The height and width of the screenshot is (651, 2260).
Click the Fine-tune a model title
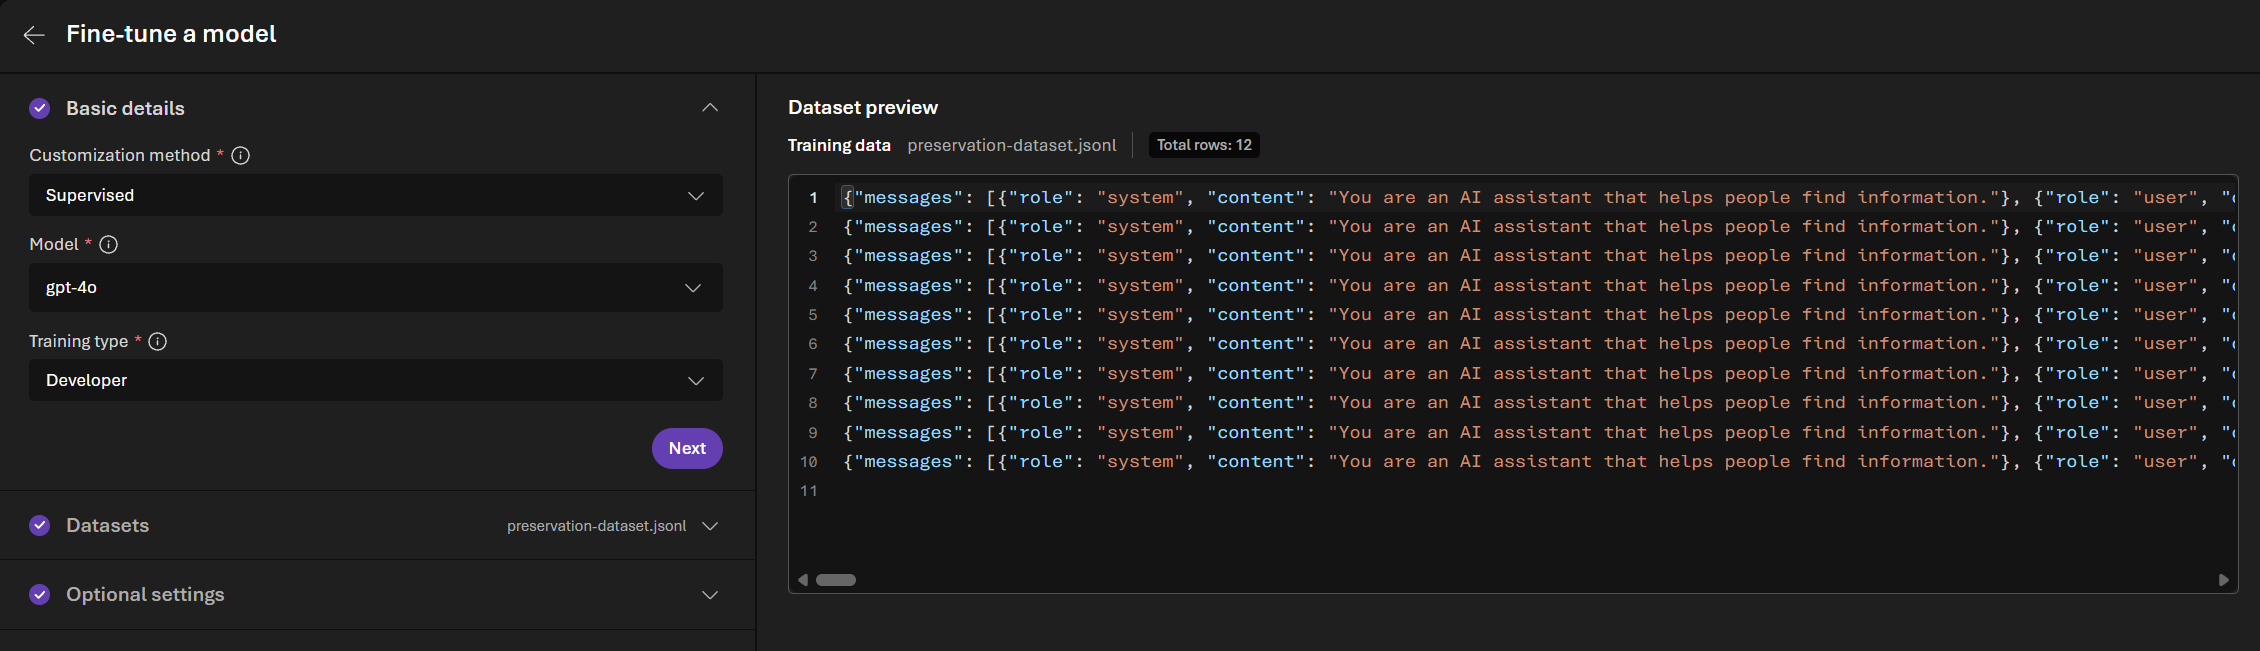pyautogui.click(x=171, y=34)
